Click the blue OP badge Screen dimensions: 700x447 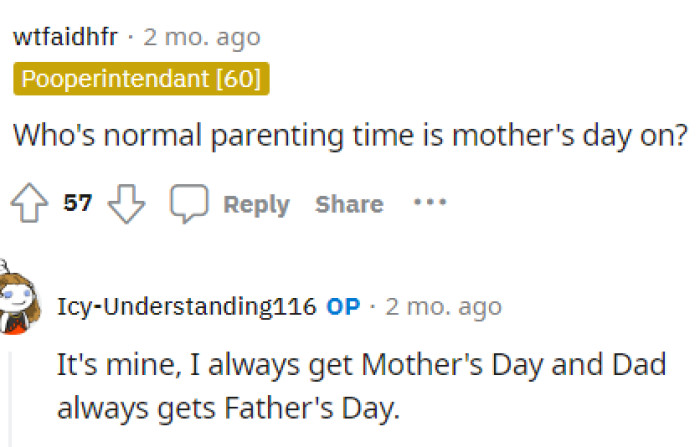pos(343,306)
